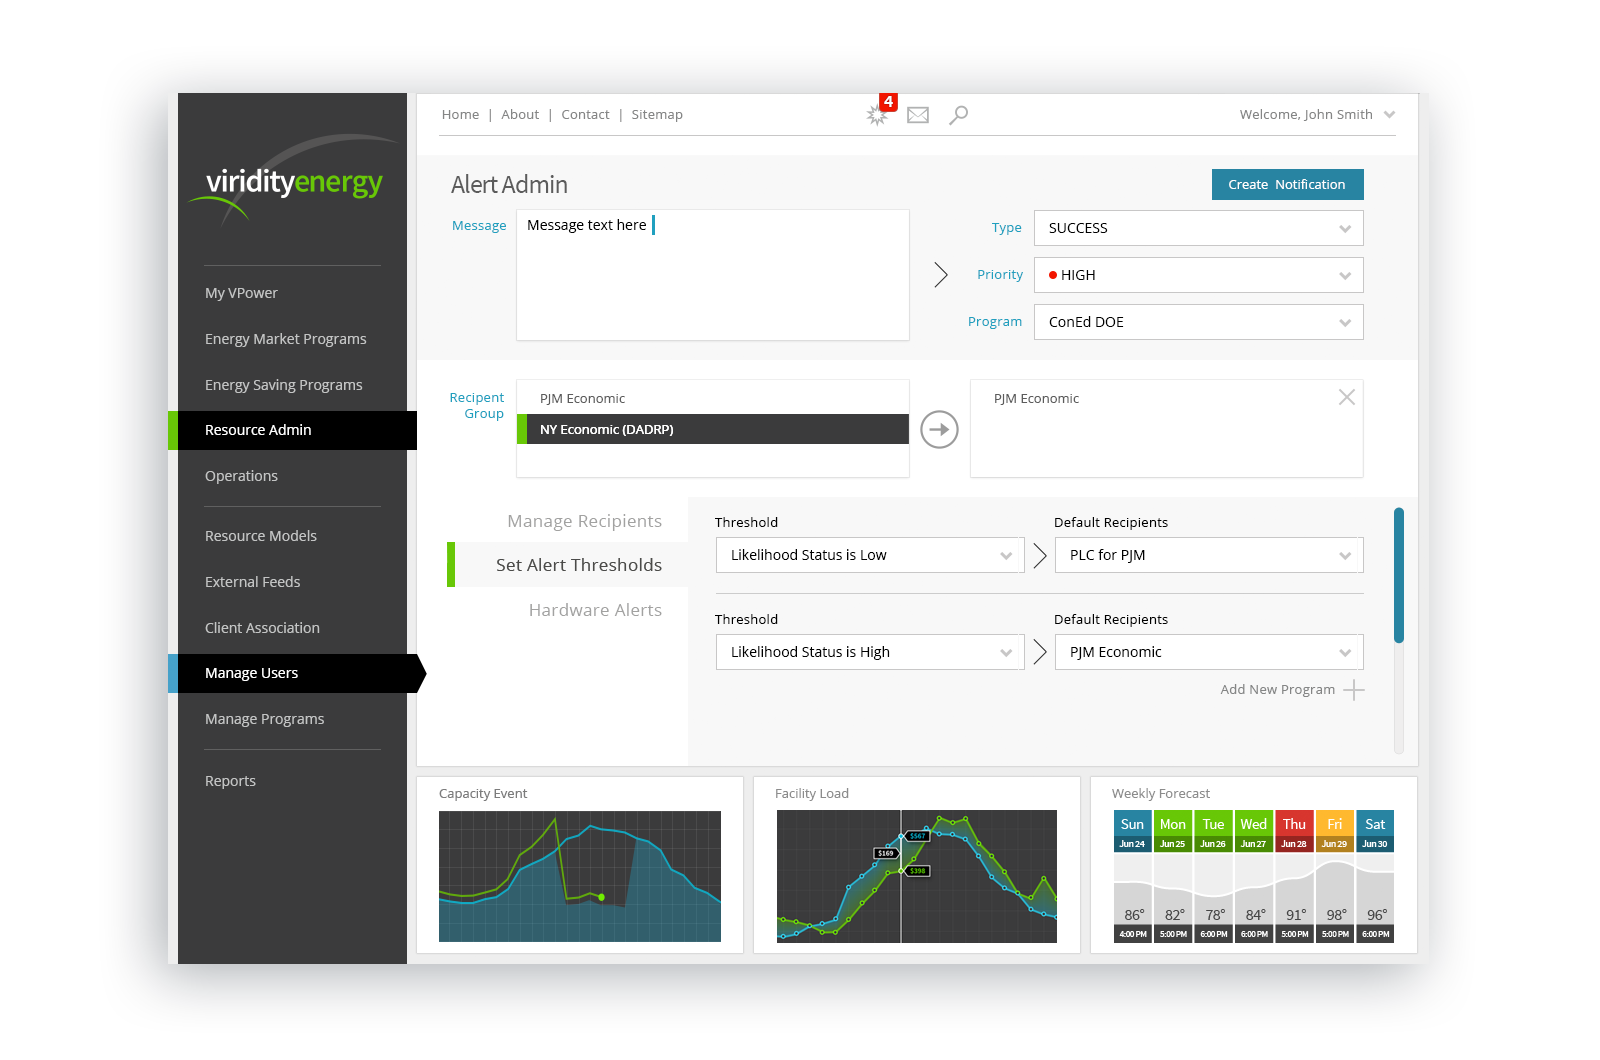Open PLC for PJM recipients dropdown
The image size is (1600, 1060).
click(1209, 555)
